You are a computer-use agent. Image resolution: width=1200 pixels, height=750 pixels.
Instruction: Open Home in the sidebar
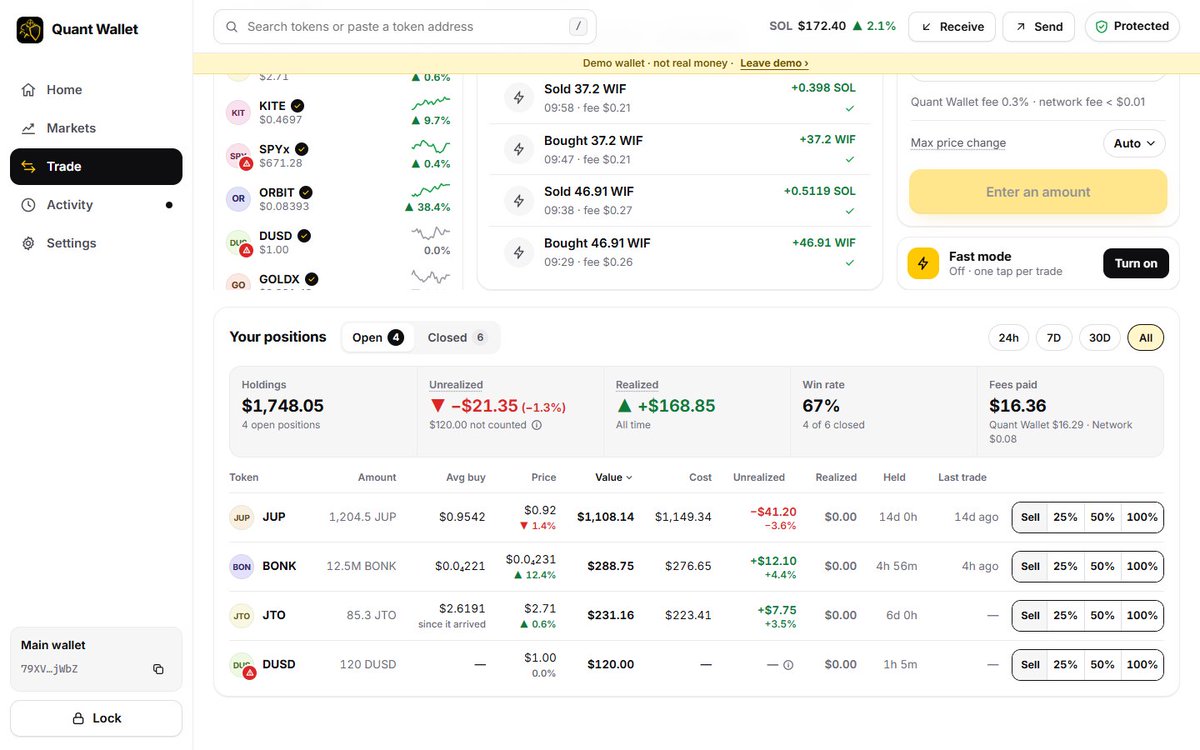[96, 90]
